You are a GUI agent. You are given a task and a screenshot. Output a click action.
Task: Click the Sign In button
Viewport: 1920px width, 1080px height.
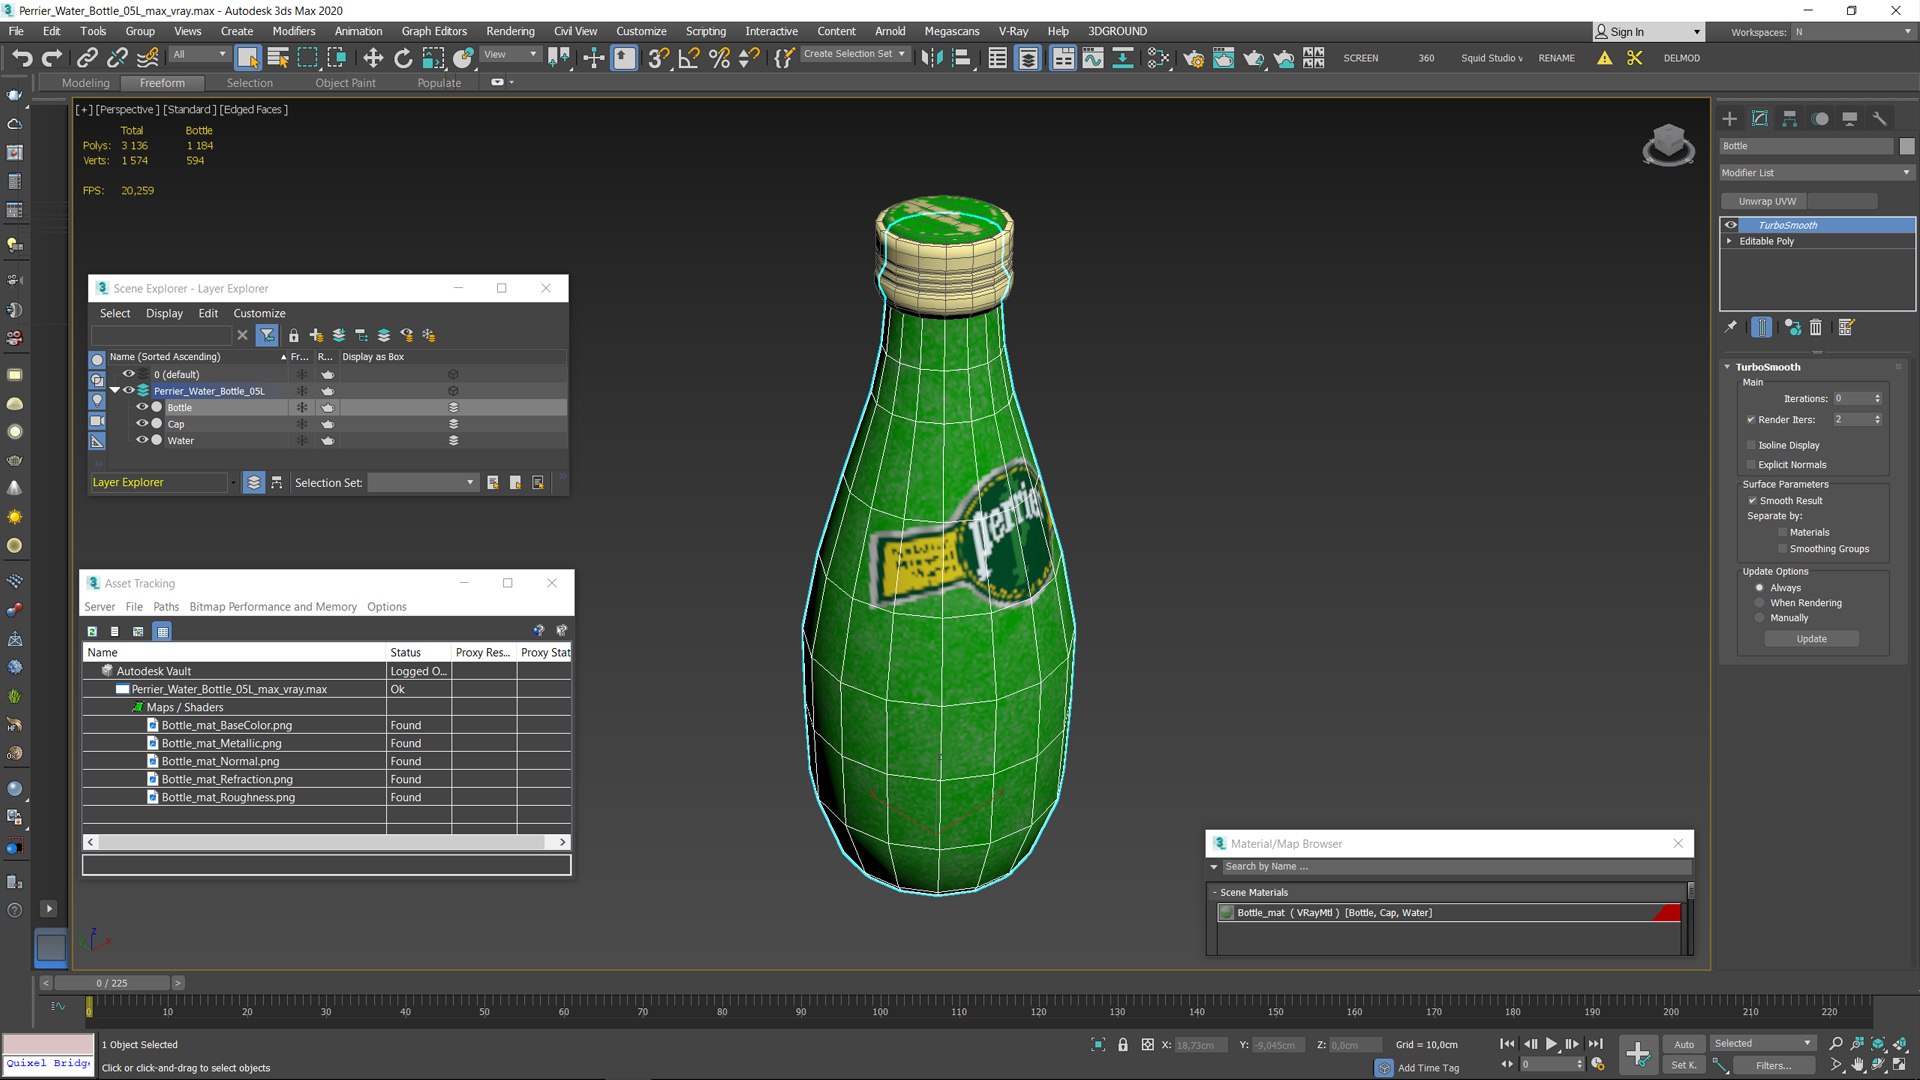(1647, 32)
